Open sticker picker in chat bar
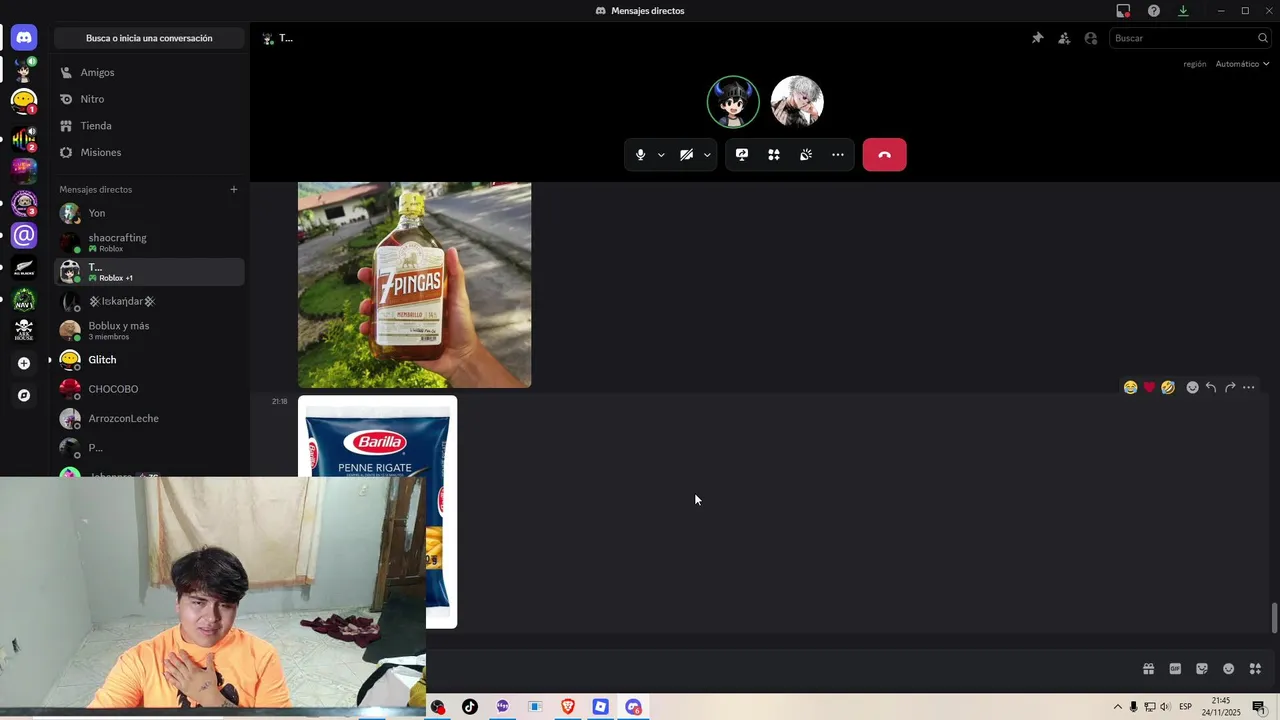Viewport: 1280px width, 720px height. point(1202,669)
